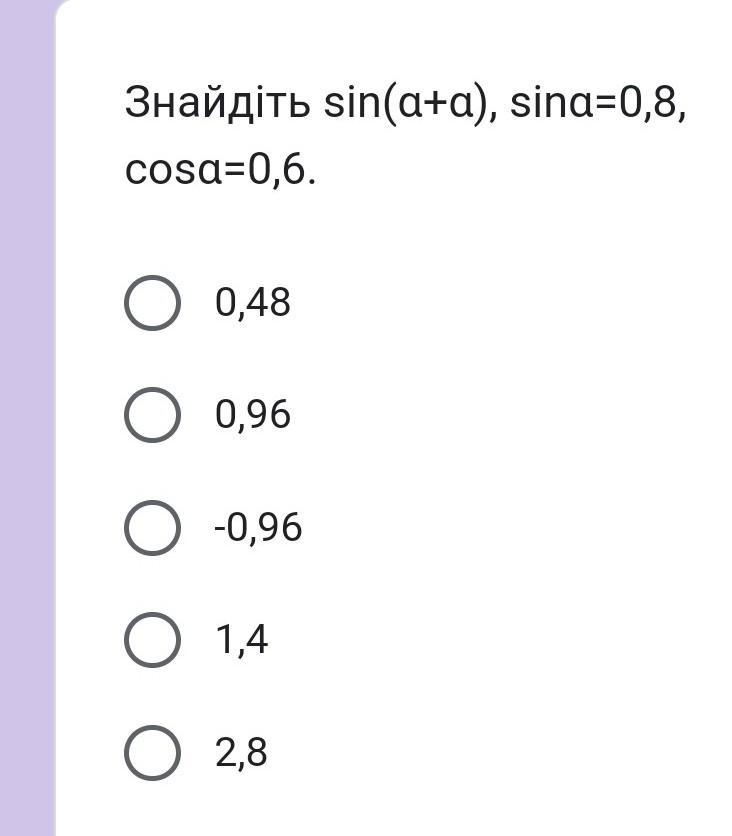Click the -0,96 answer label text
Screen dimensions: 732x836
(x=258, y=528)
